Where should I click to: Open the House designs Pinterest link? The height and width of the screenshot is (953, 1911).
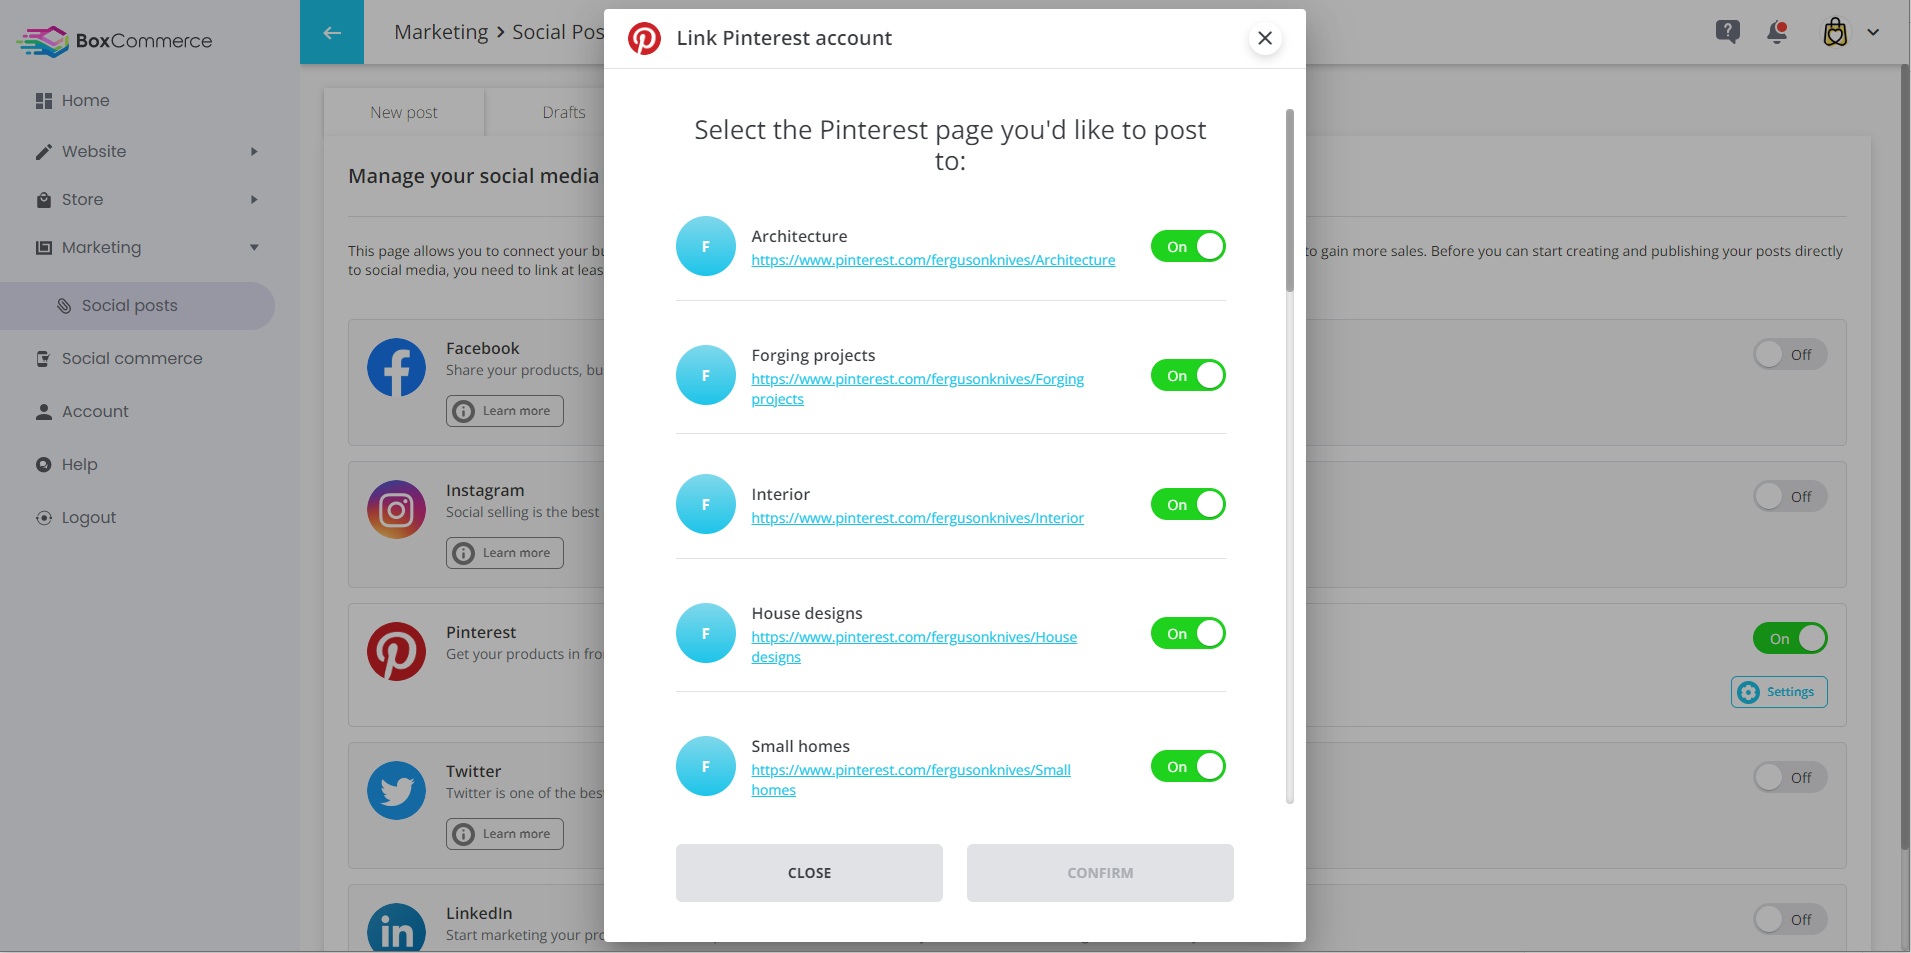914,647
